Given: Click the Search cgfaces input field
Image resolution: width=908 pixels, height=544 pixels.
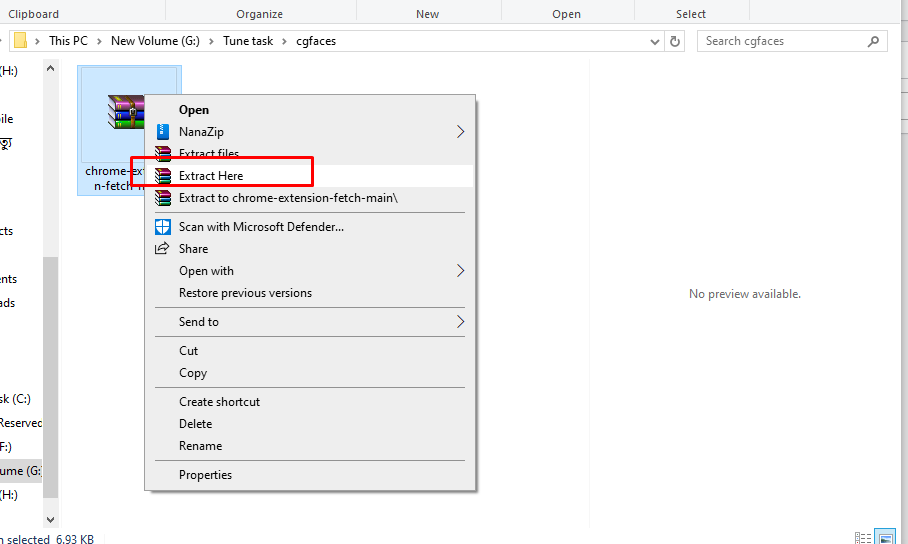Looking at the screenshot, I should coord(780,41).
